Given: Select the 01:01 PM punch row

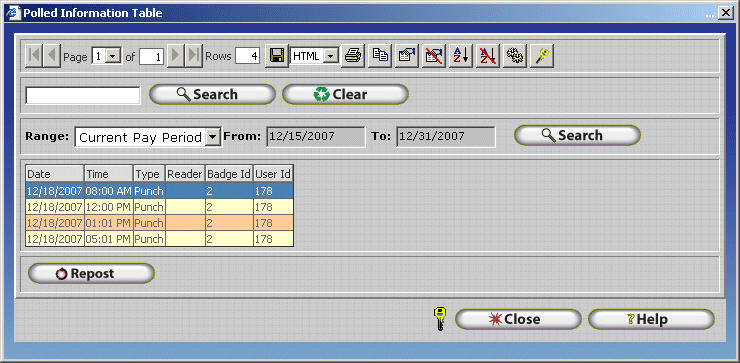Looking at the screenshot, I should (x=160, y=223).
